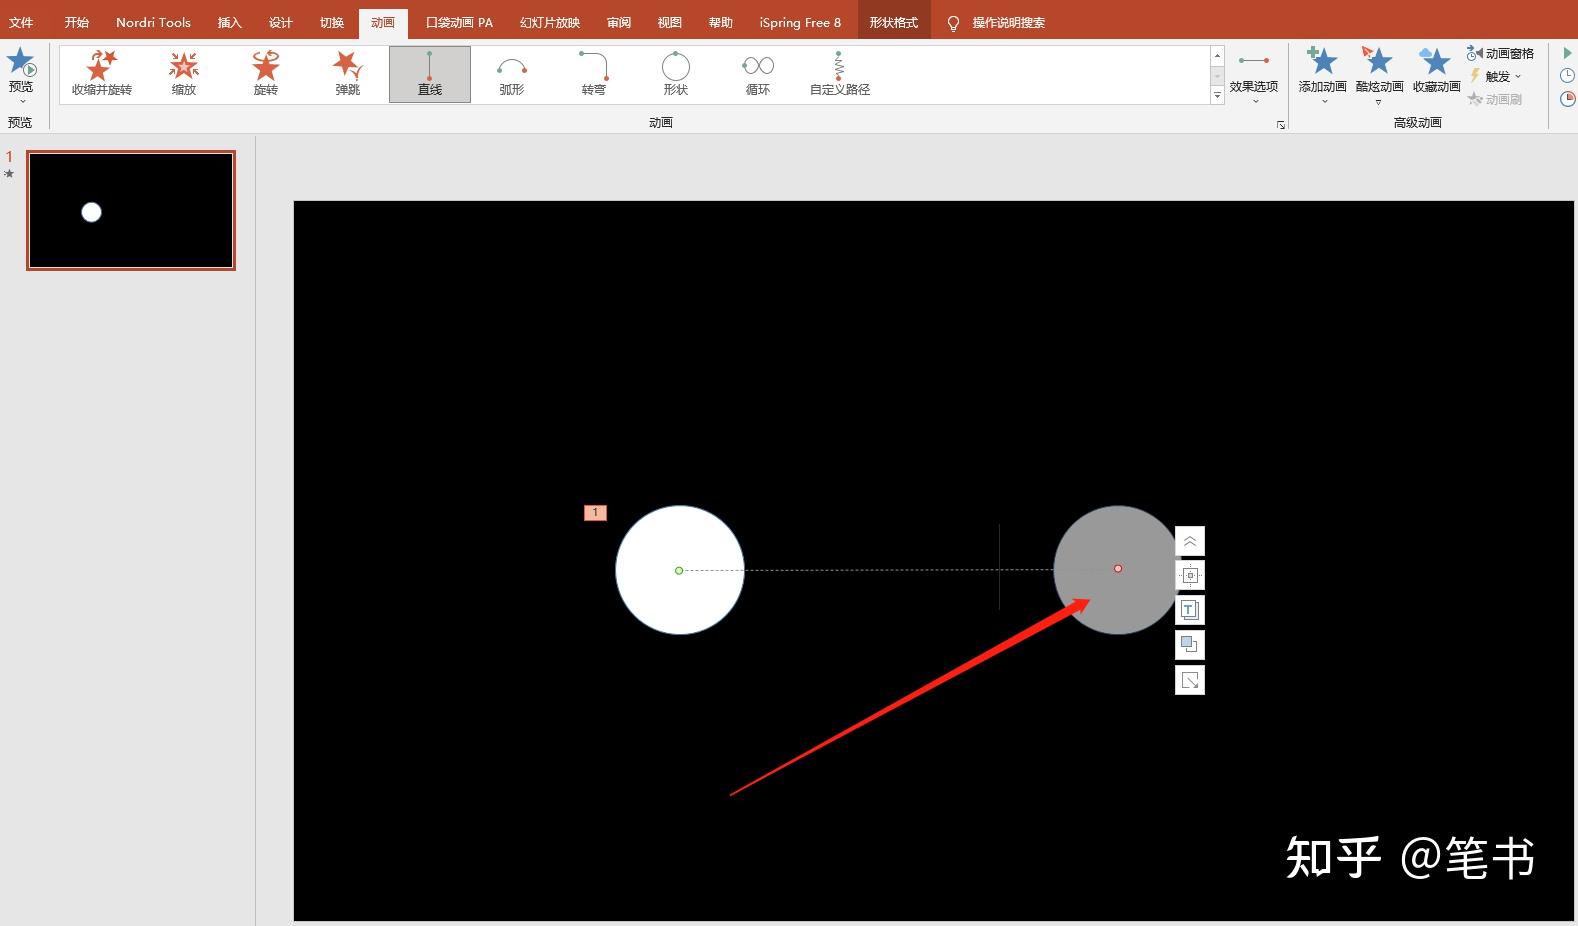1578x926 pixels.
Task: Click the clock duration icon
Action: tap(1567, 76)
